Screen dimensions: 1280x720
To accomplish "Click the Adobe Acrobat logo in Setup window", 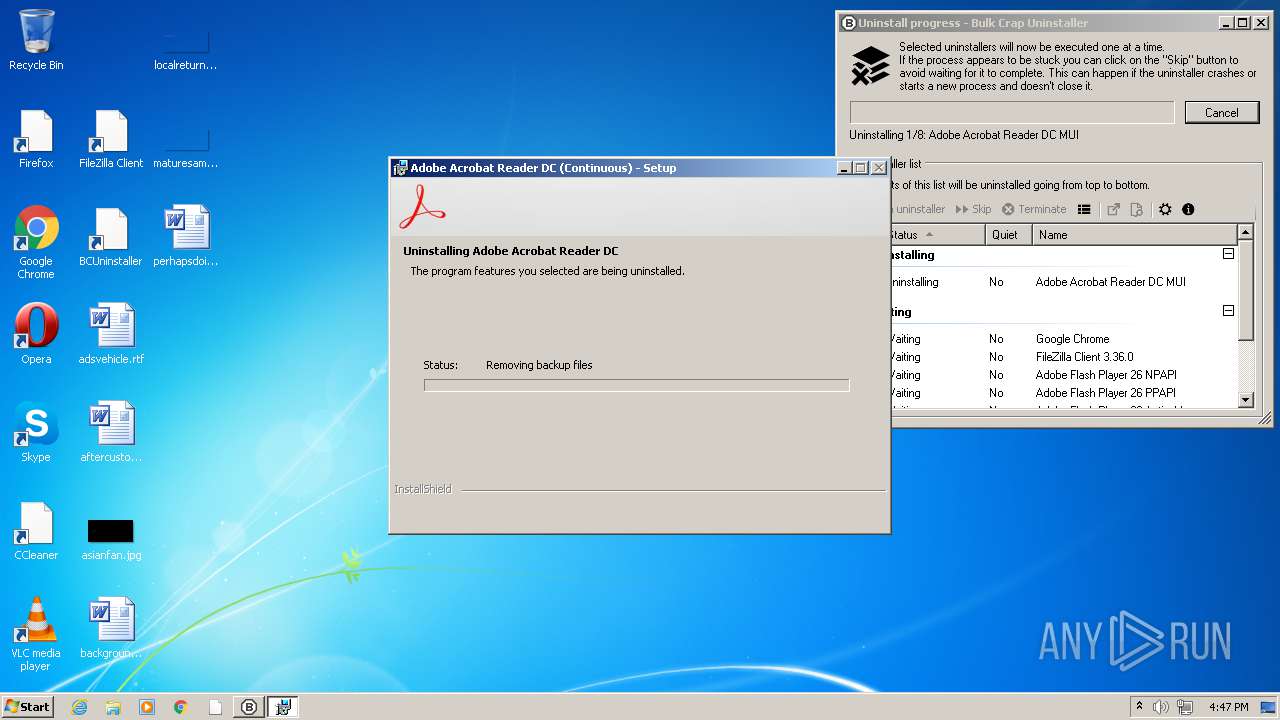I will click(x=422, y=207).
